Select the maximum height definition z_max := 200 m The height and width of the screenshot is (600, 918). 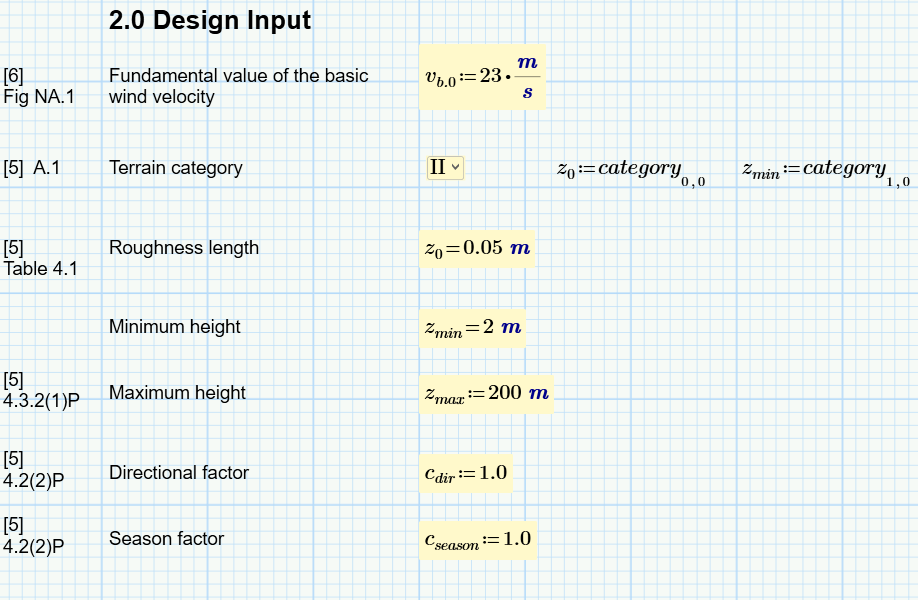[485, 393]
